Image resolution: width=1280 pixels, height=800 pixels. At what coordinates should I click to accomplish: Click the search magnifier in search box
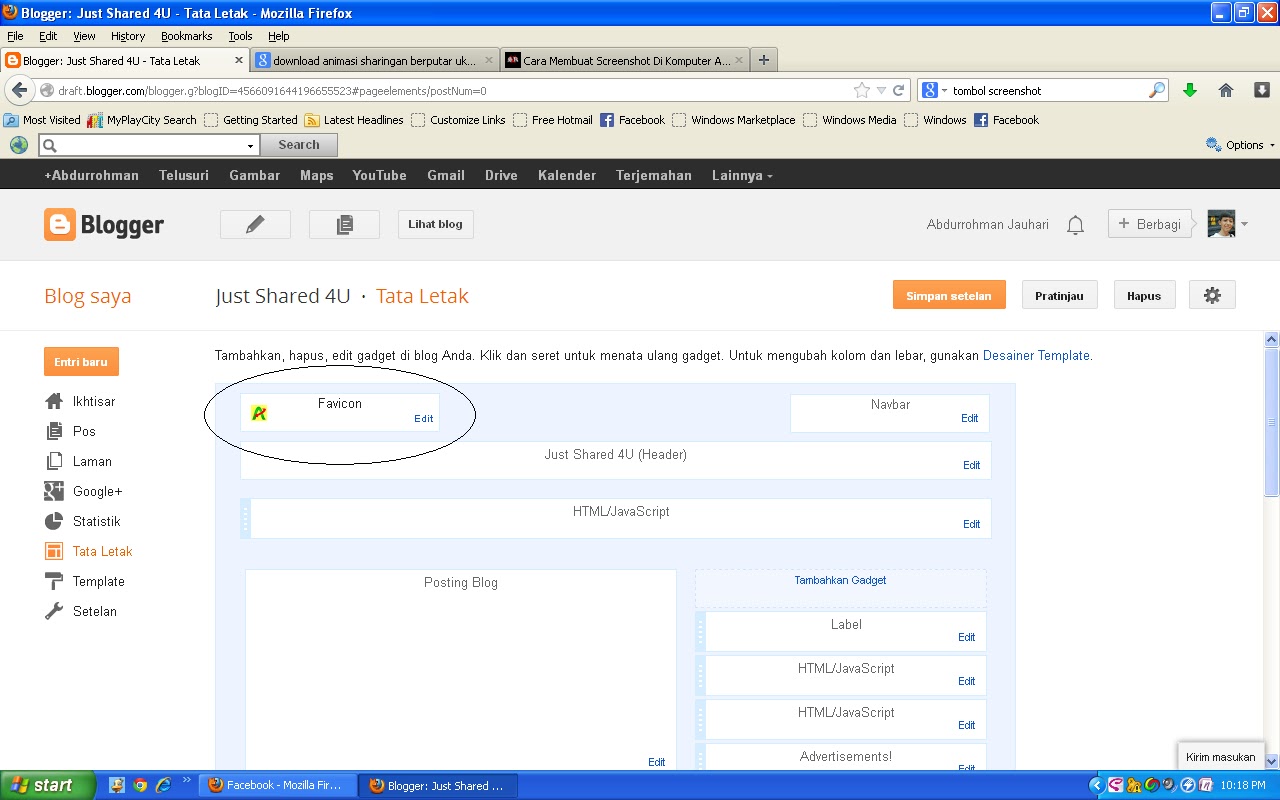click(1156, 90)
